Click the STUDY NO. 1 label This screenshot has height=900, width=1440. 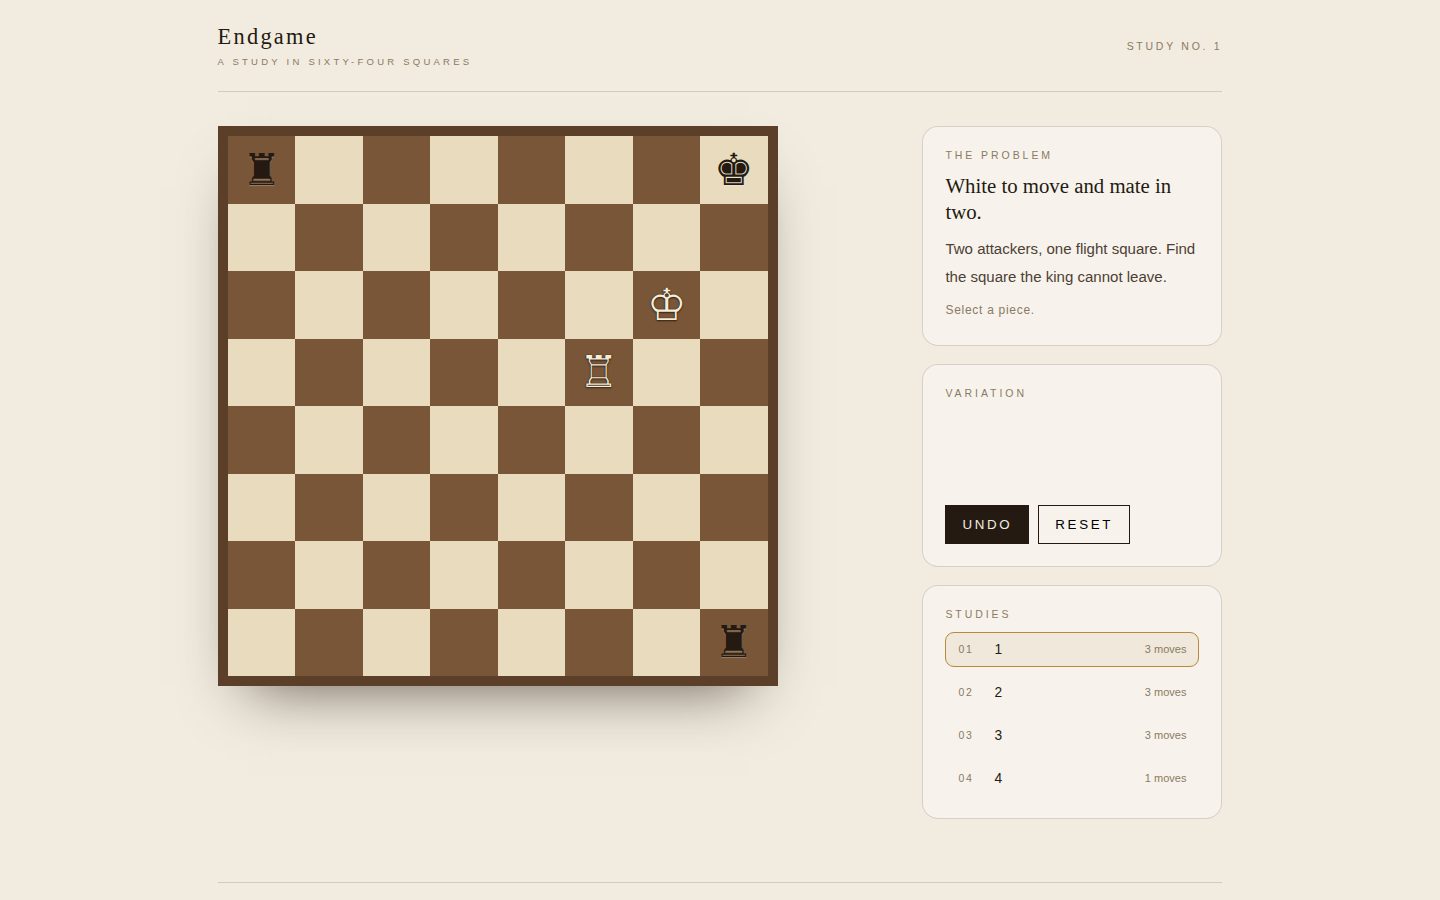coord(1174,46)
